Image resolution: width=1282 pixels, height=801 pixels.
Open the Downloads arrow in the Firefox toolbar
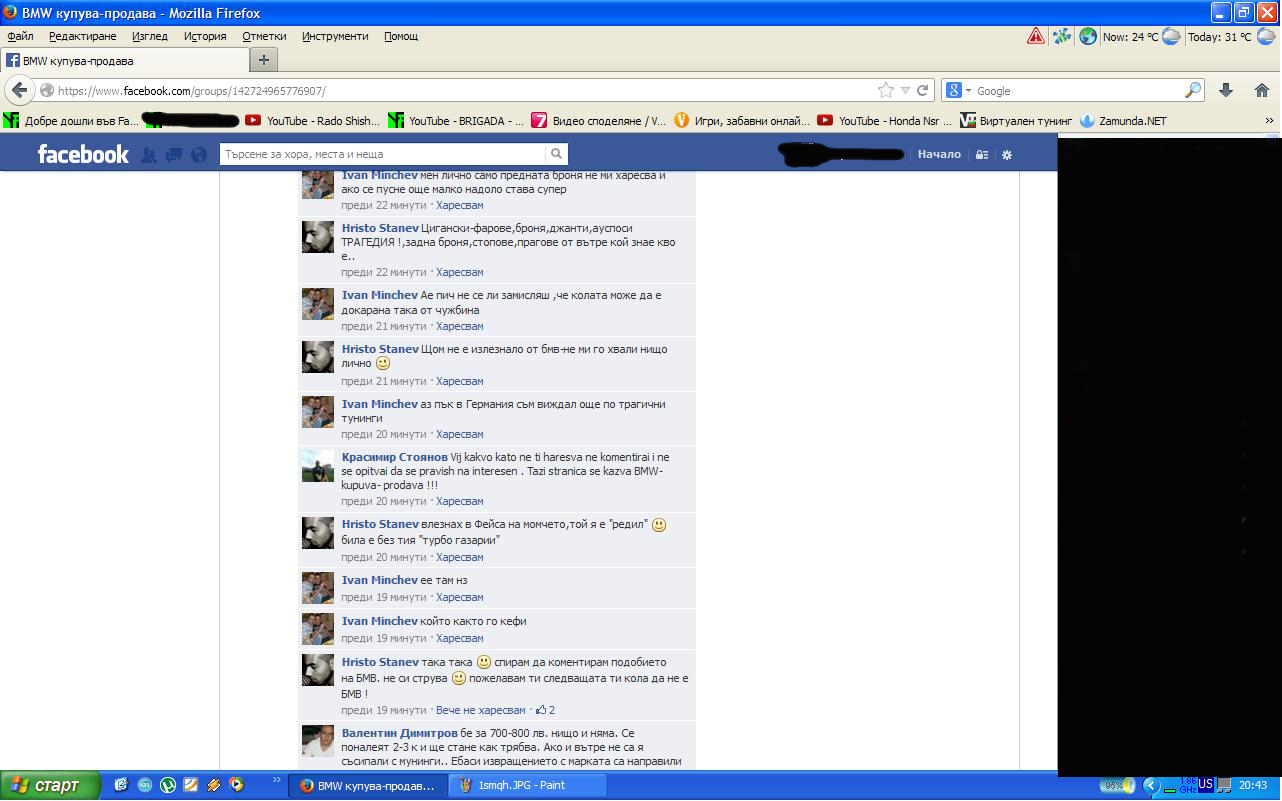1226,90
